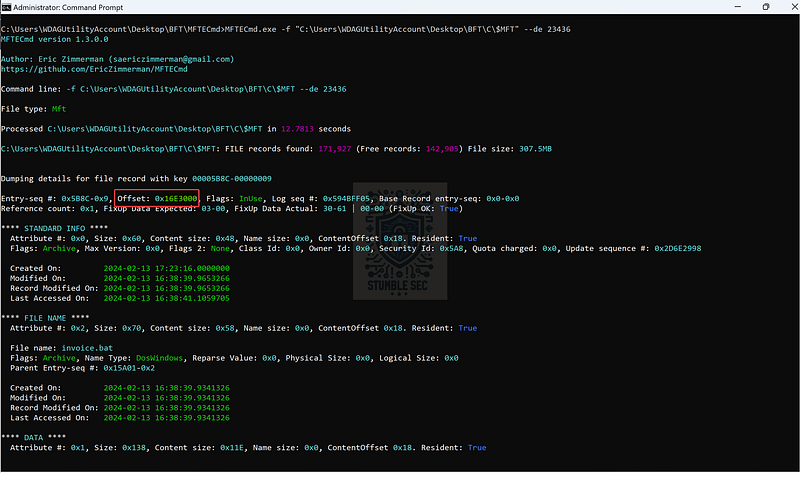This screenshot has height=482, width=800.
Task: Click the InUse flag value
Action: 251,198
